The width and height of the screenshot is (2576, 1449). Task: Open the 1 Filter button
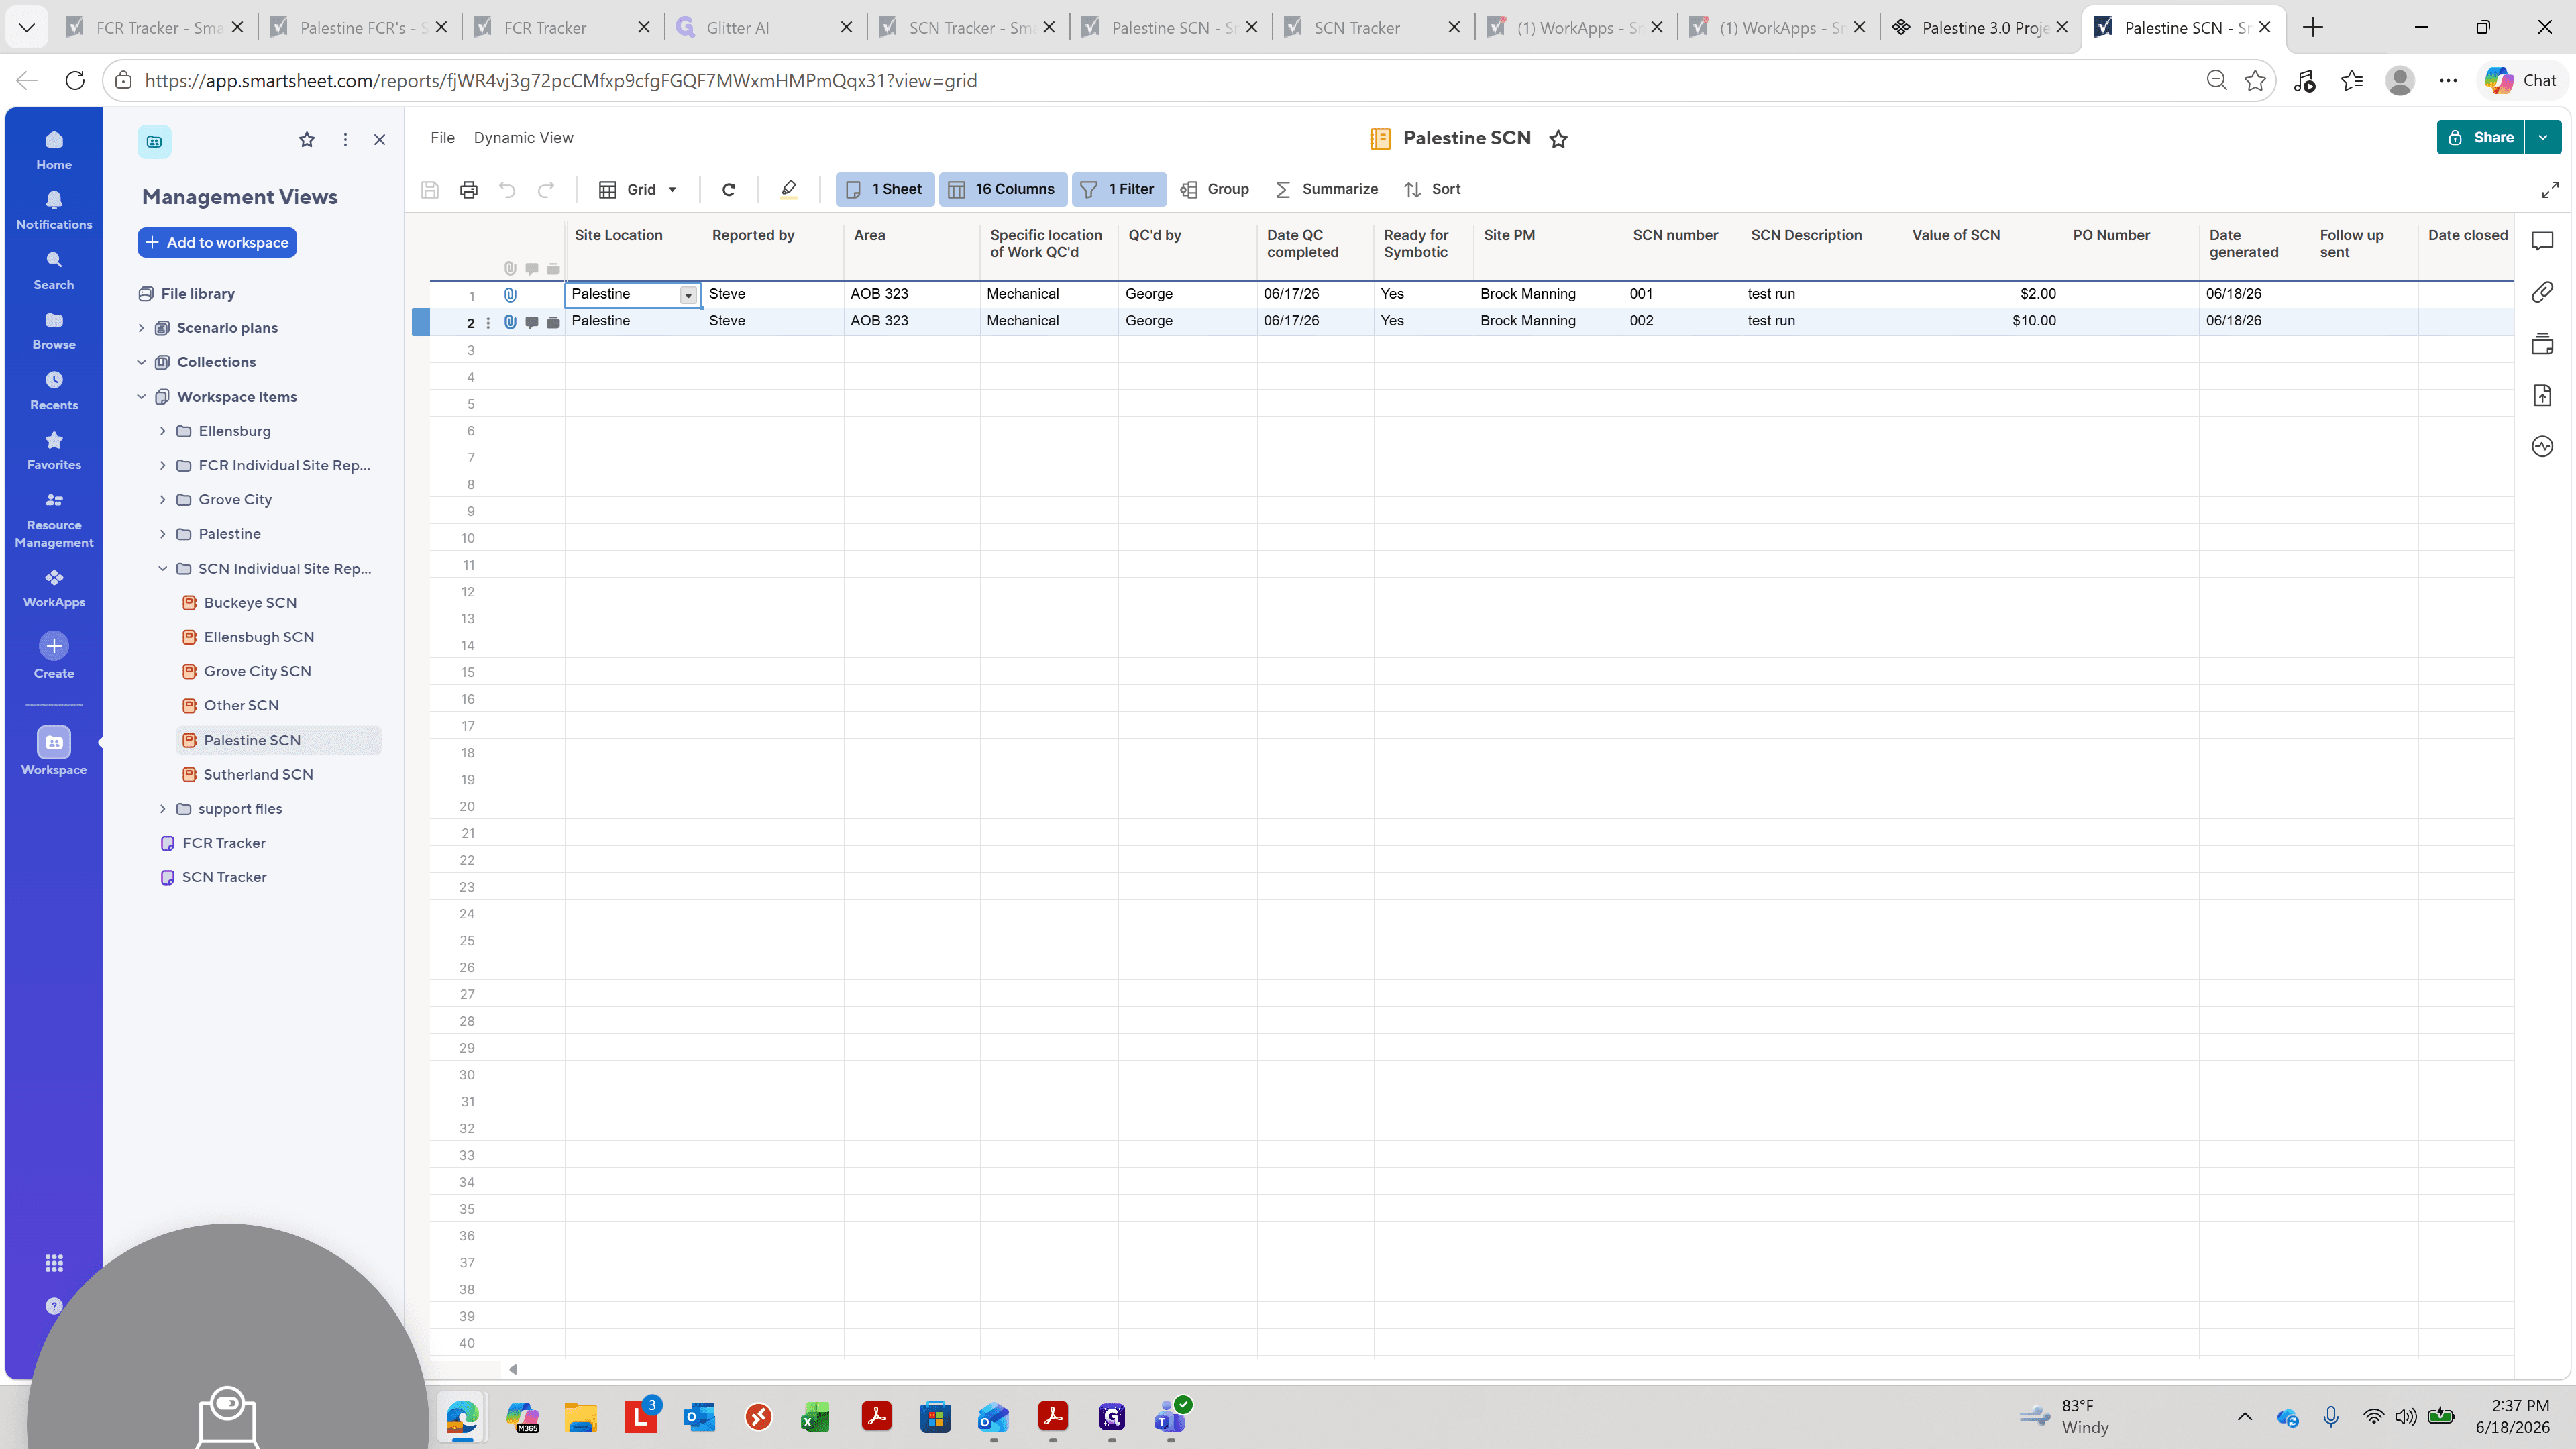pos(1119,189)
